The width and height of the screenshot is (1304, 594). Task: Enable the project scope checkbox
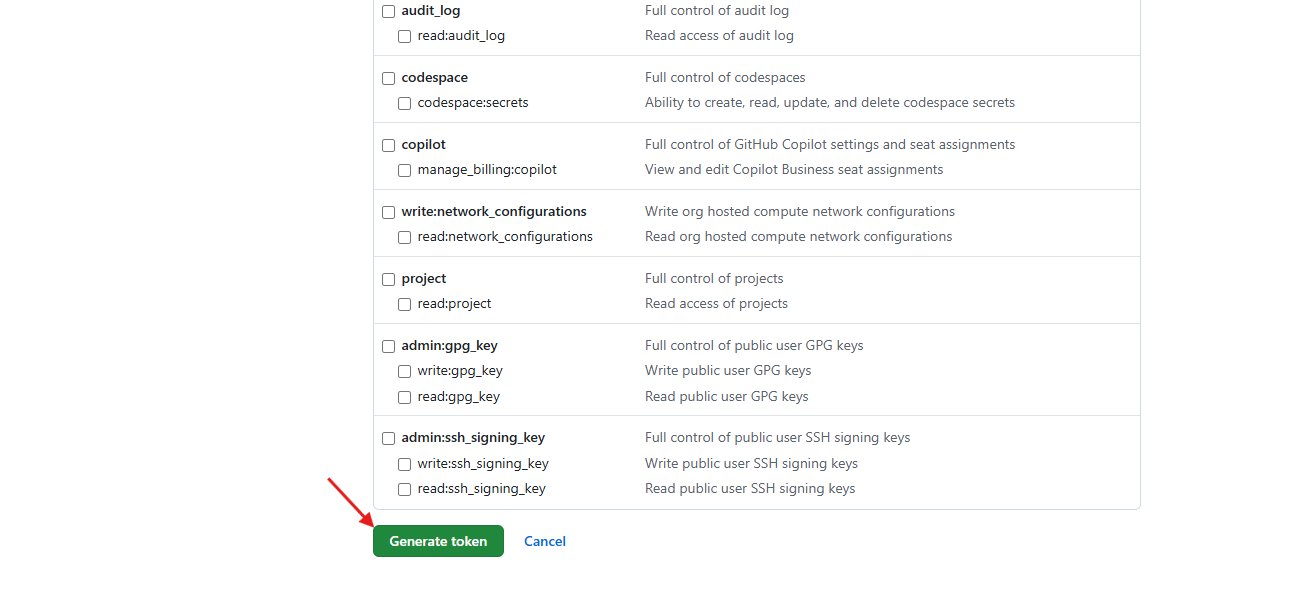(x=389, y=279)
